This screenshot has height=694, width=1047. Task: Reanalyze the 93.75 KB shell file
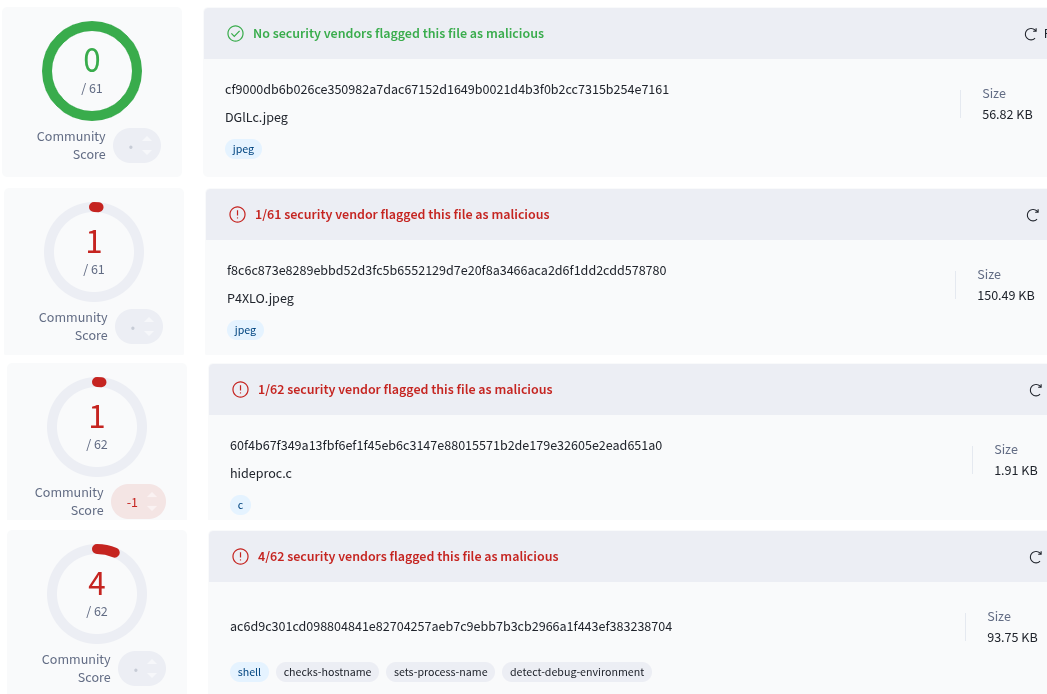point(1036,557)
